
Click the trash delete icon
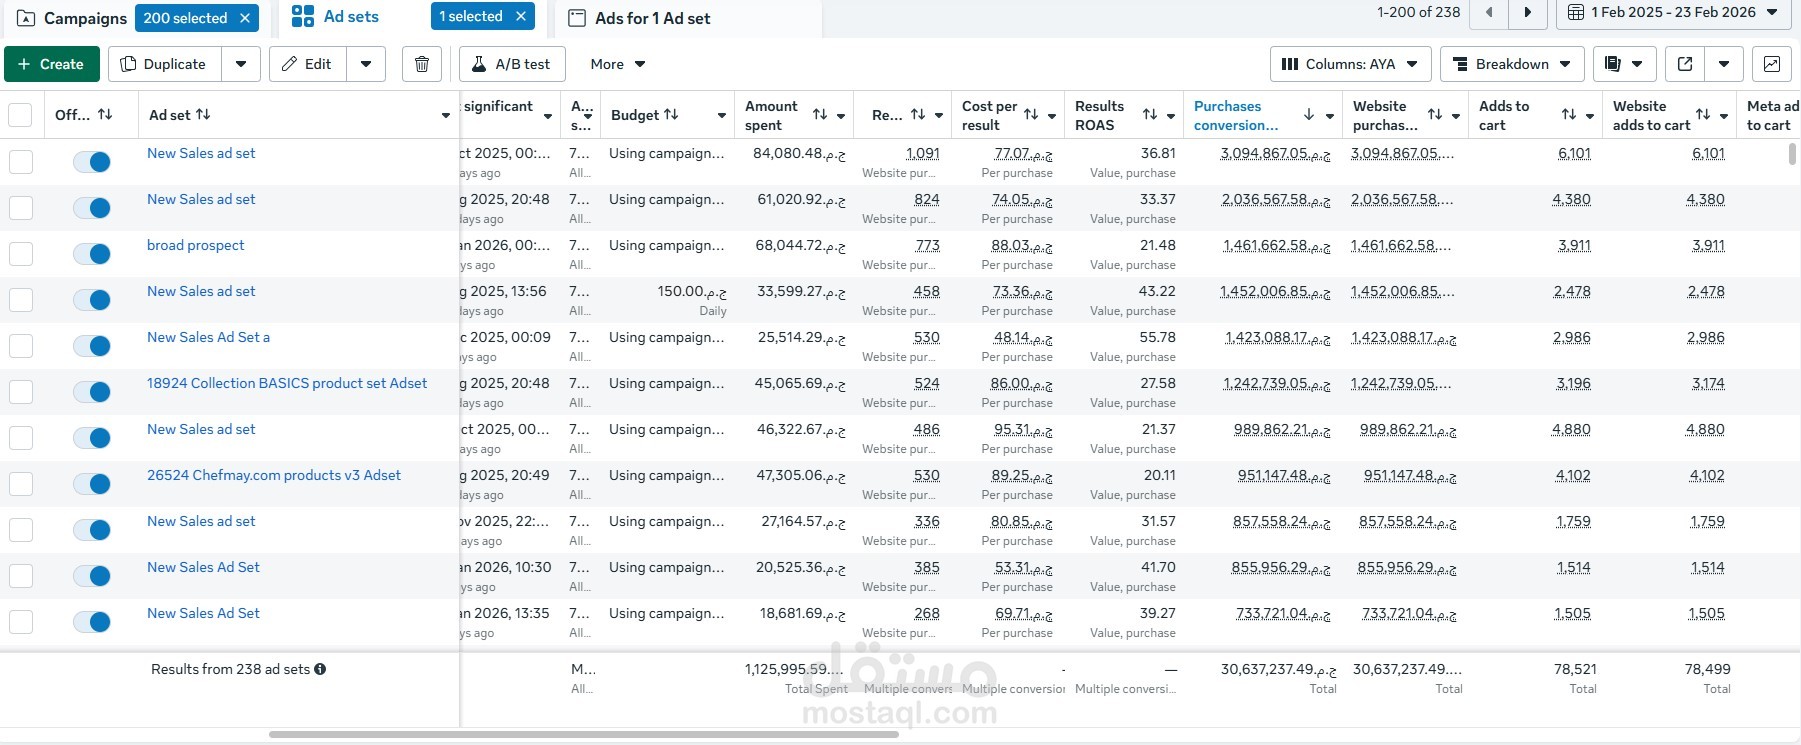[422, 64]
